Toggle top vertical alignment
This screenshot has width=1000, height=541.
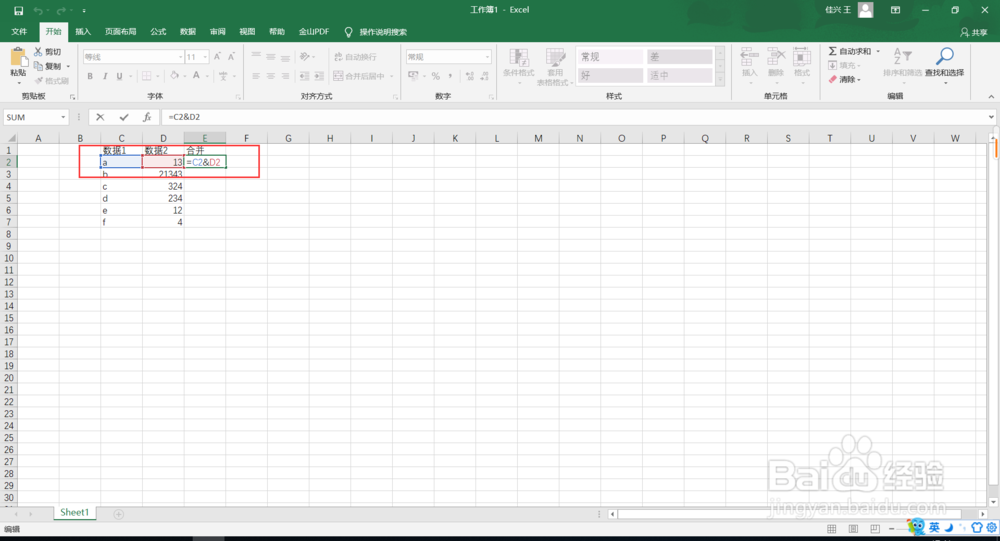pos(256,57)
